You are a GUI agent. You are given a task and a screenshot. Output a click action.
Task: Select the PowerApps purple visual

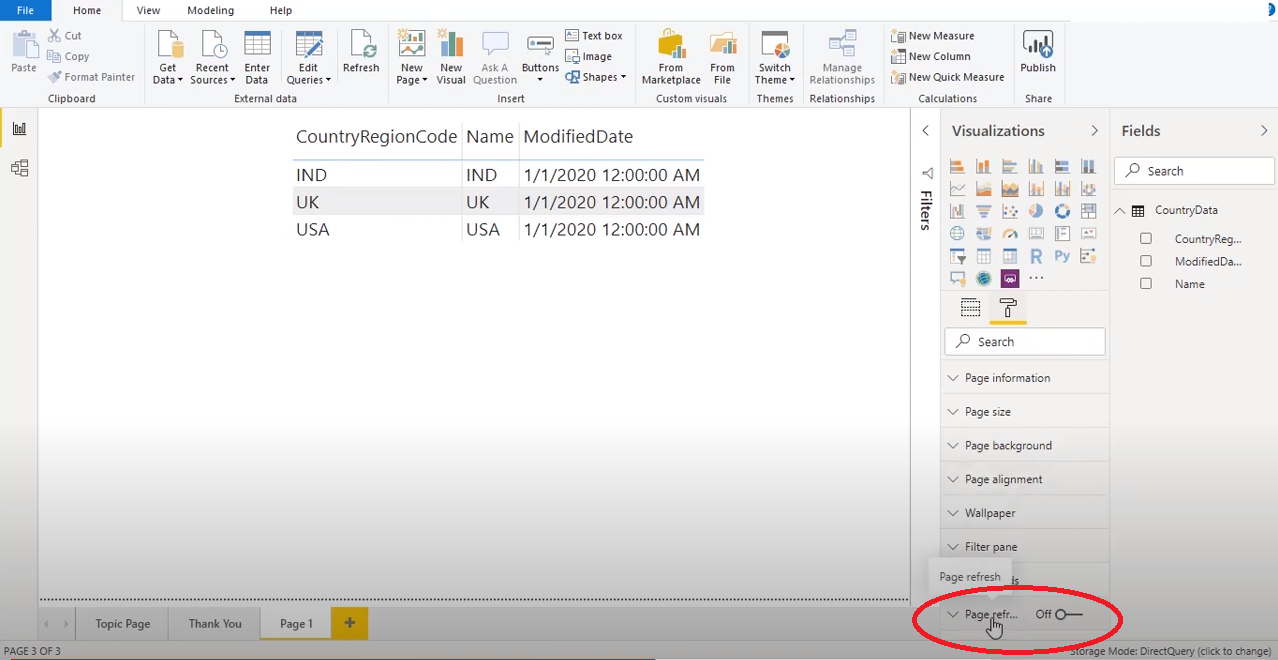[x=1010, y=278]
